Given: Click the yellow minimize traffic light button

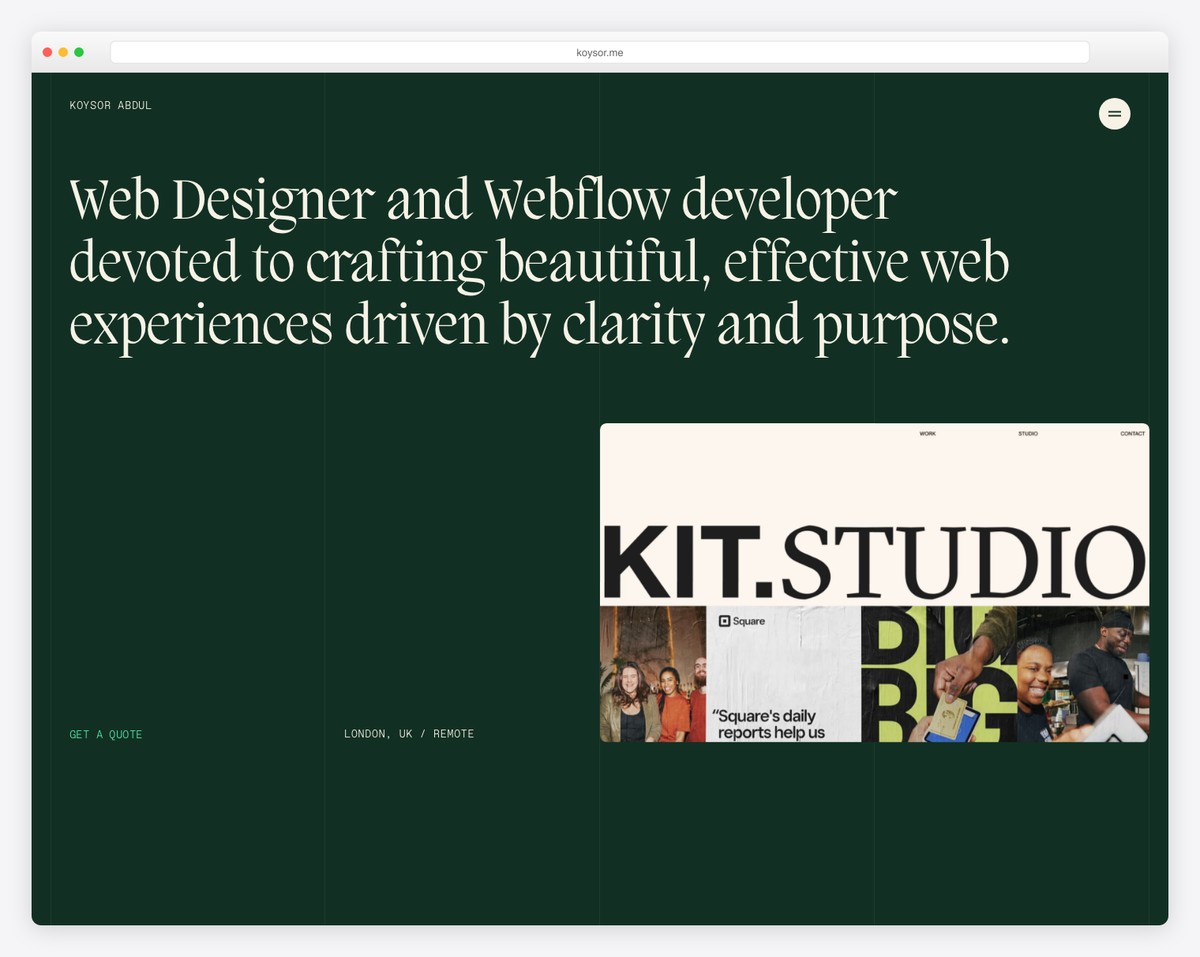Looking at the screenshot, I should pos(62,51).
